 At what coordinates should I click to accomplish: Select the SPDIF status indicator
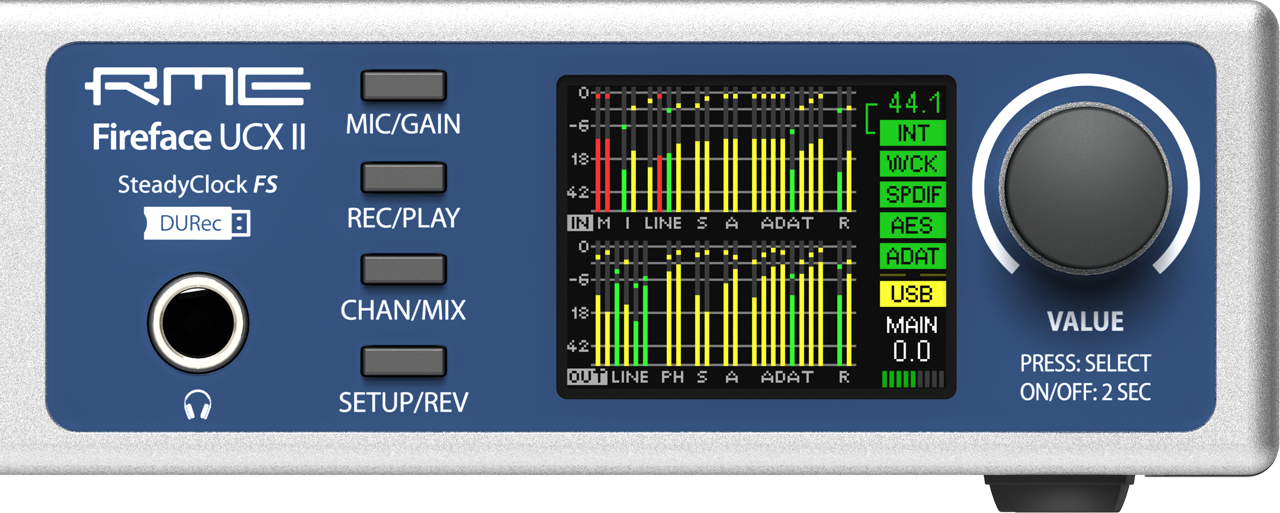pyautogui.click(x=912, y=194)
